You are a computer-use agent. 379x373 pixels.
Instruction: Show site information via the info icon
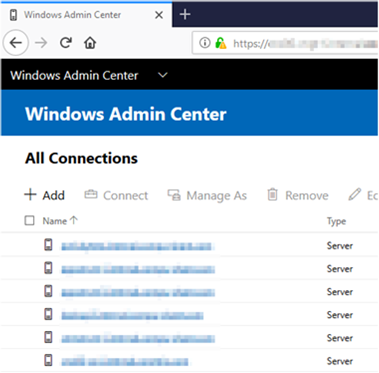204,43
